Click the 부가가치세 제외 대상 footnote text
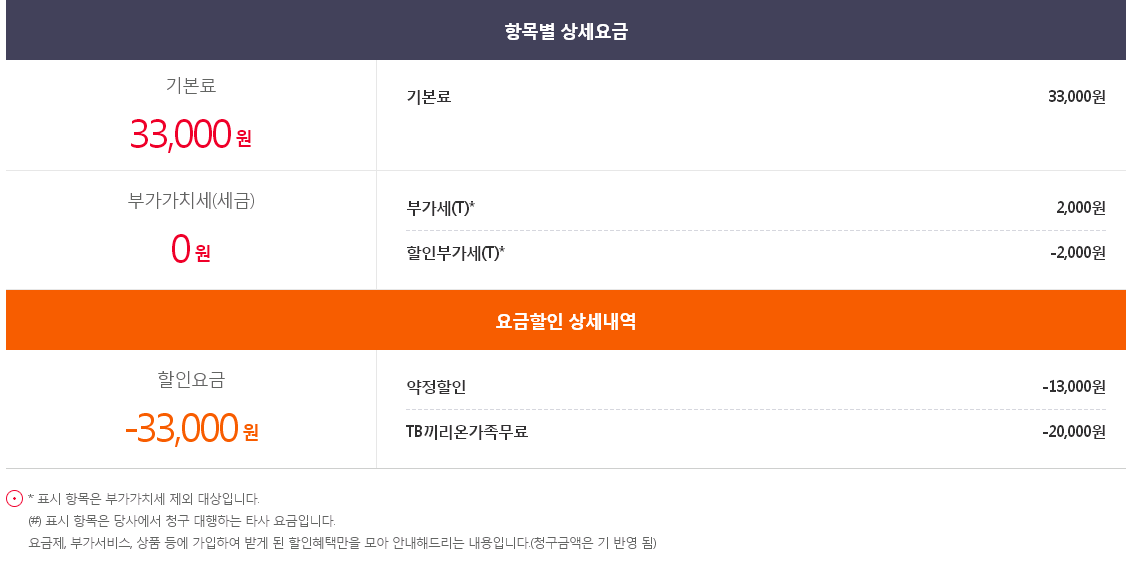The width and height of the screenshot is (1128, 565). (144, 498)
